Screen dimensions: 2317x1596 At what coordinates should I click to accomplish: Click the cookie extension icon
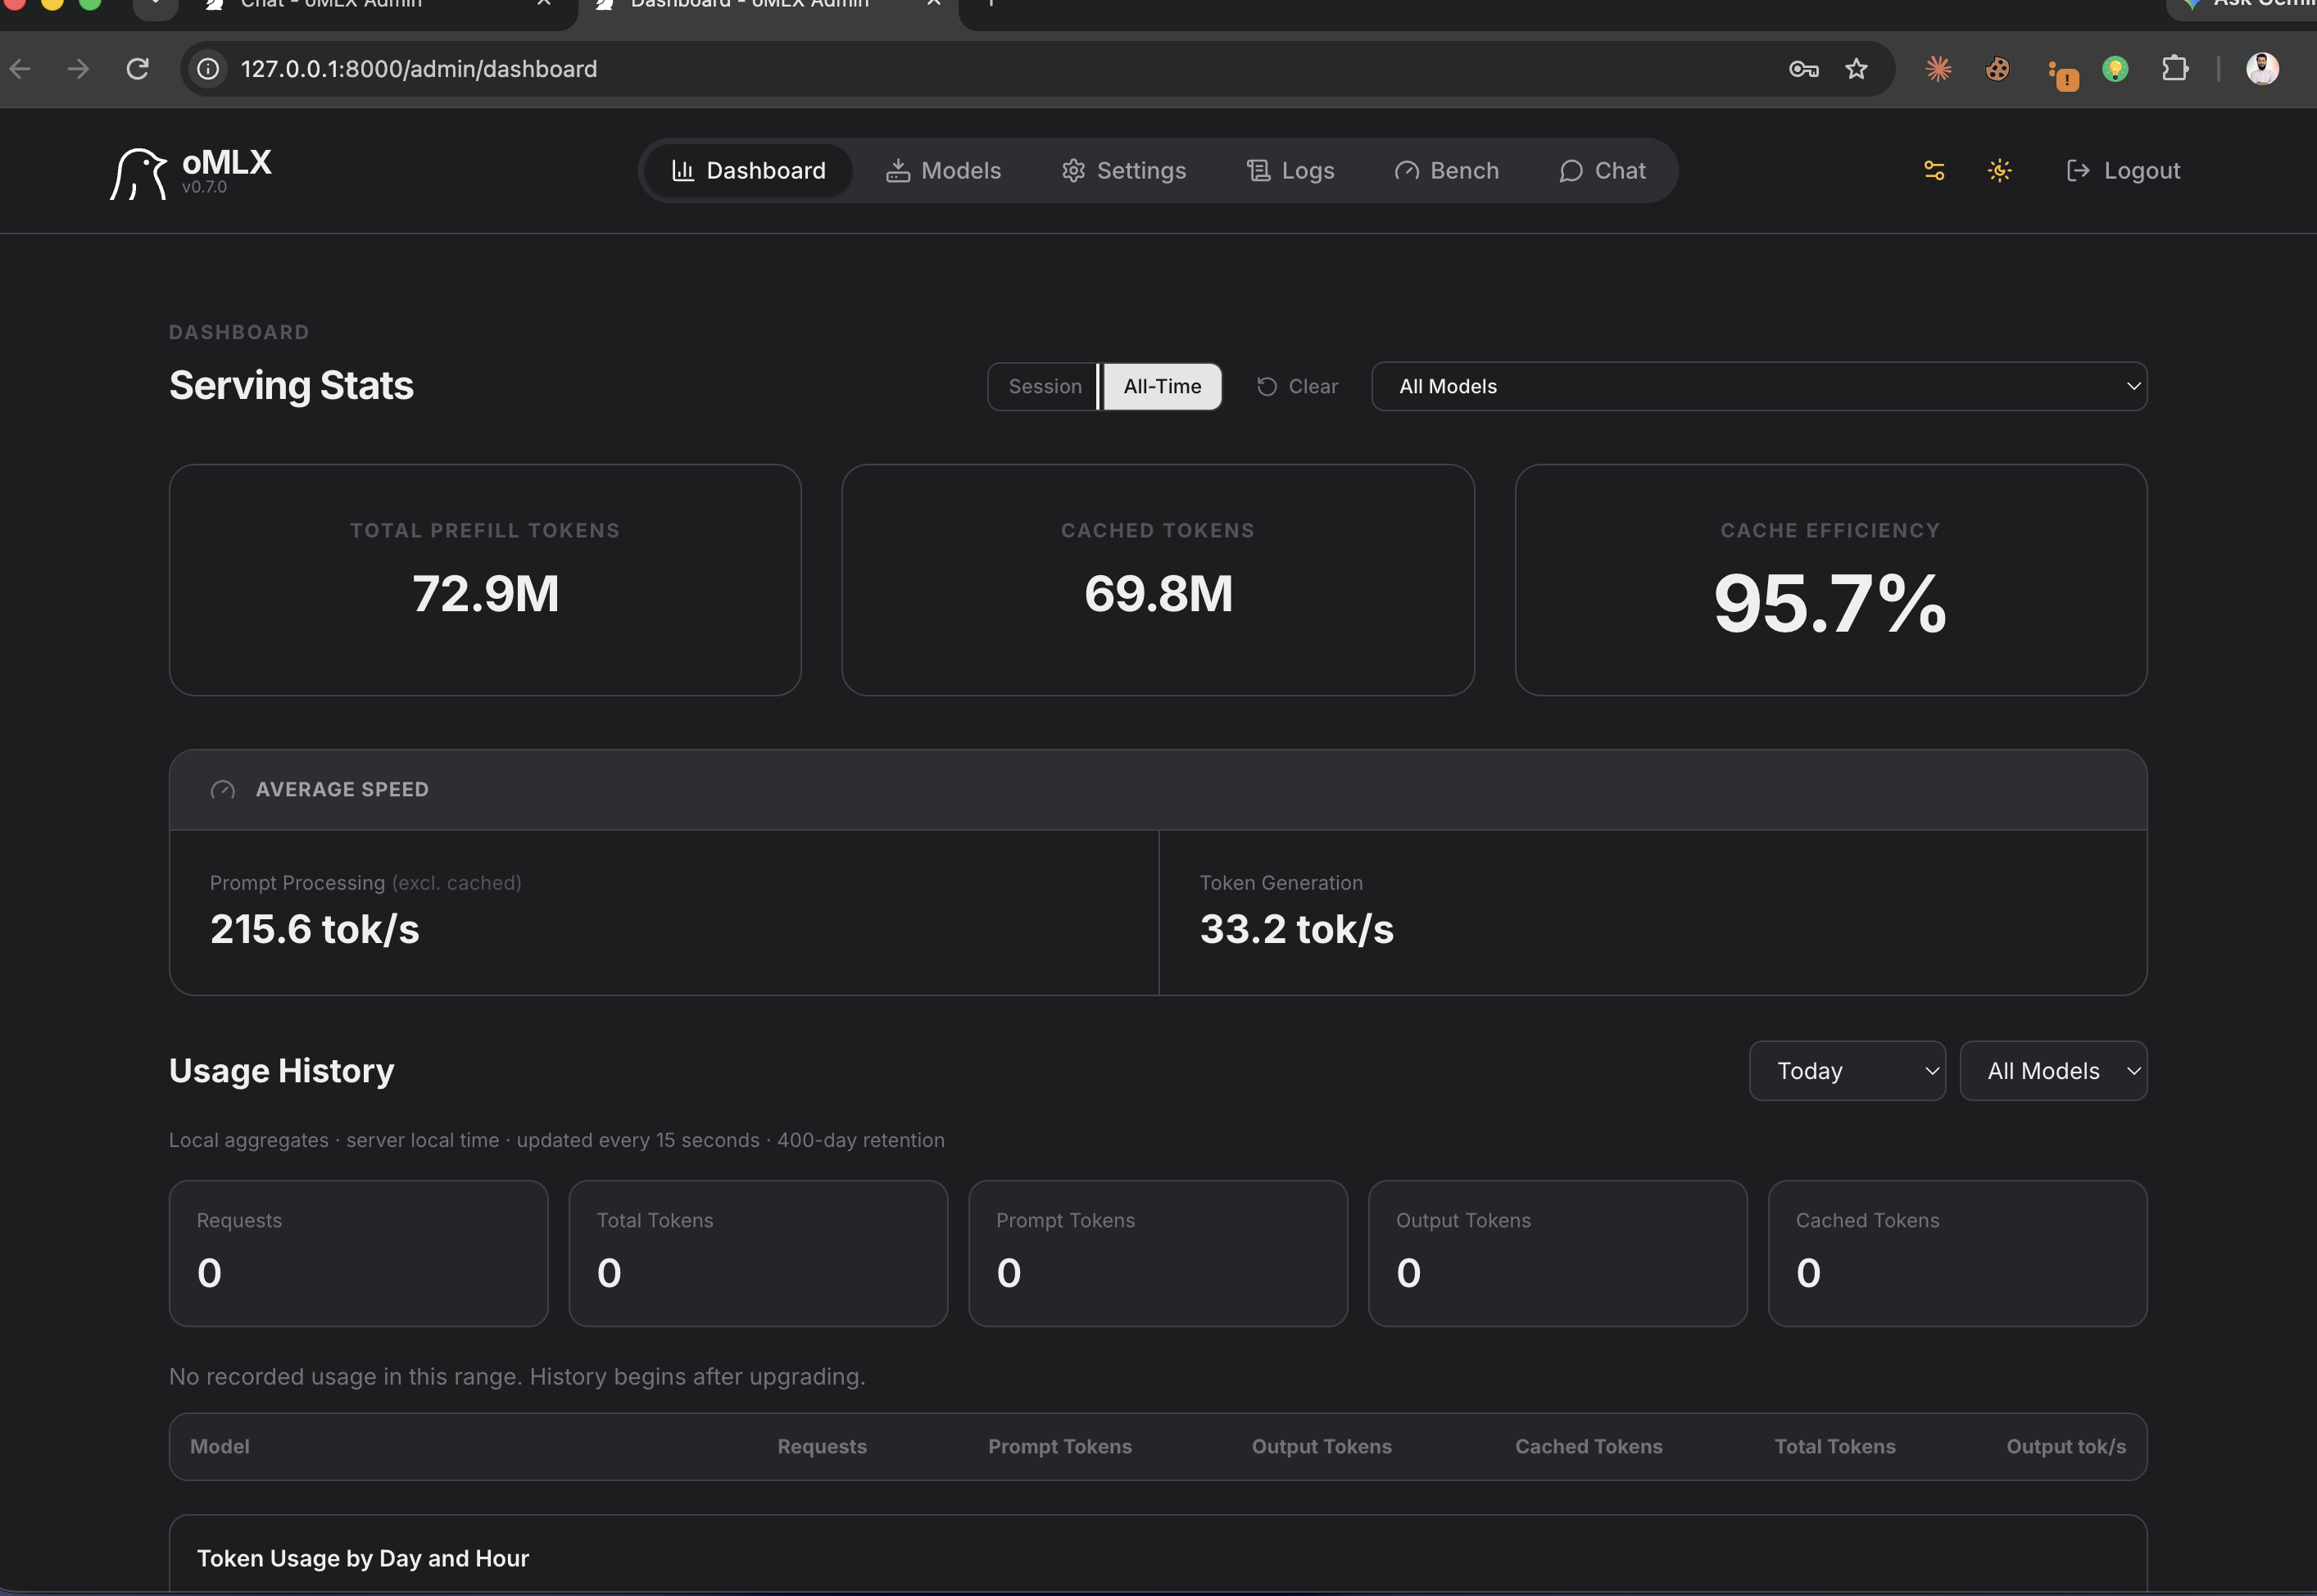tap(1997, 69)
